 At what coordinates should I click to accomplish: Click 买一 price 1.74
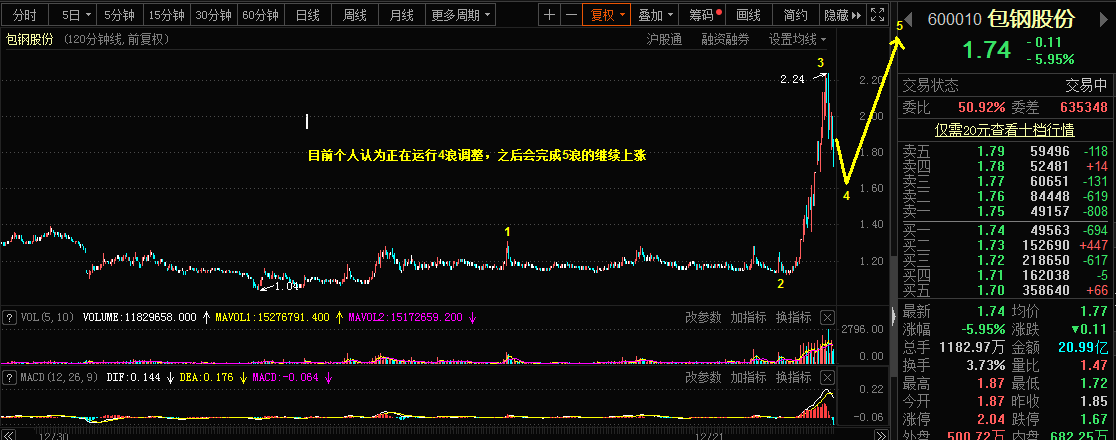pos(990,230)
